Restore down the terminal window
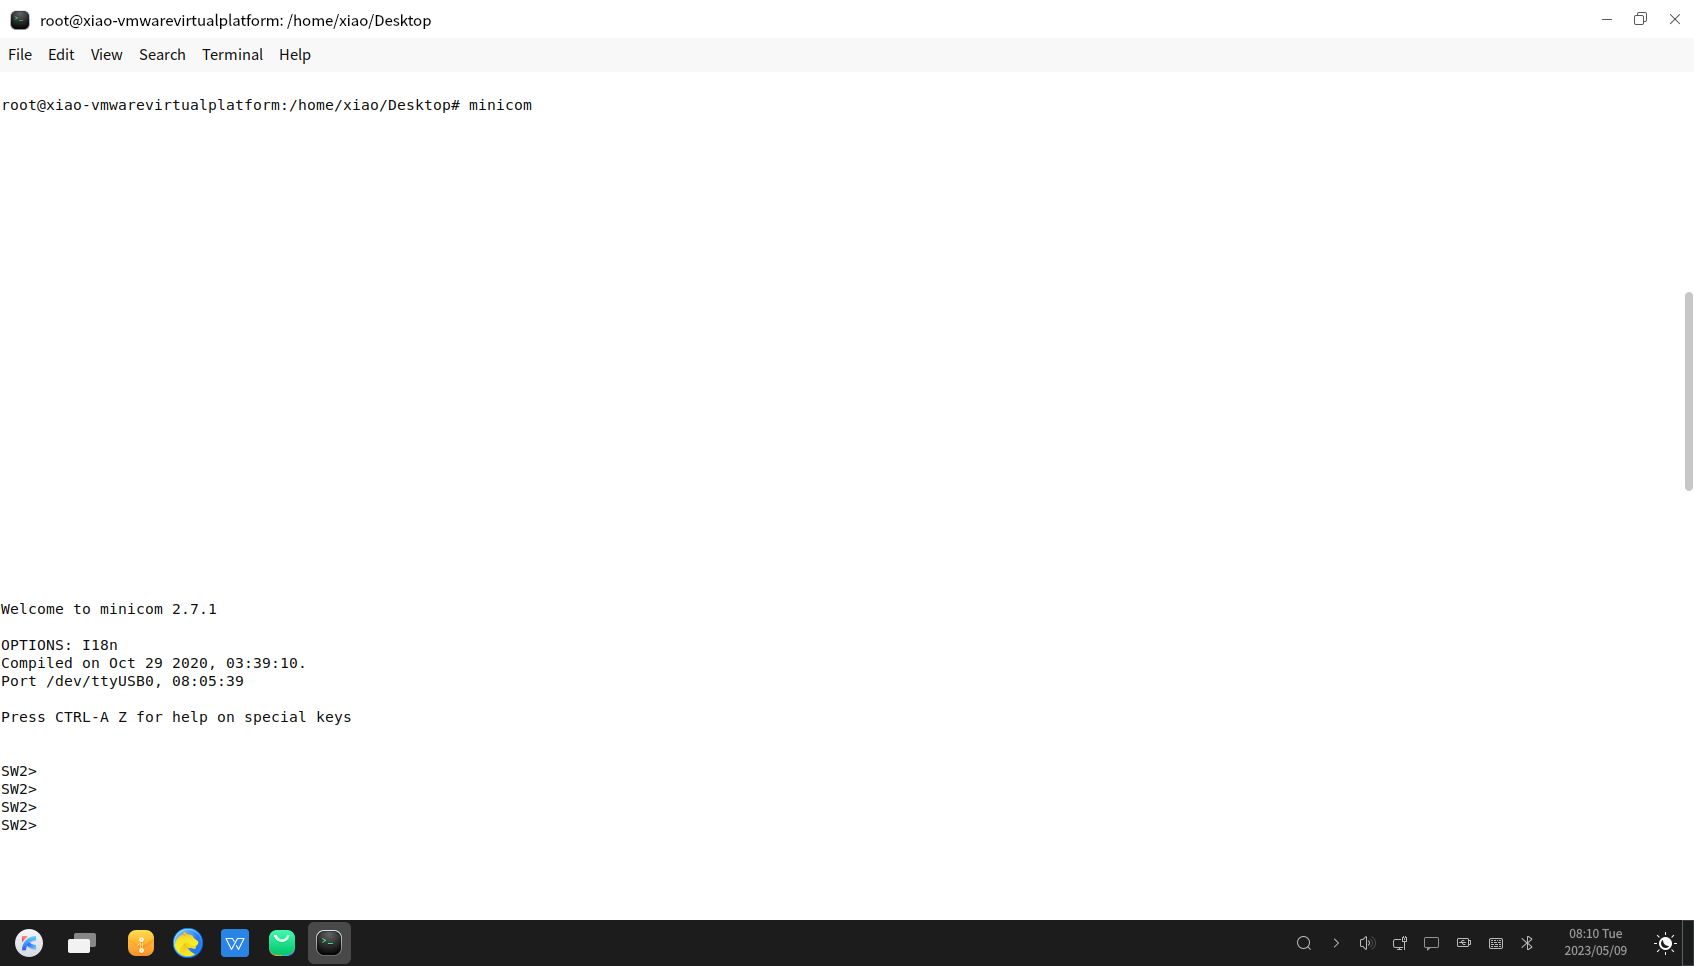Viewport: 1694px width, 966px height. click(1641, 19)
